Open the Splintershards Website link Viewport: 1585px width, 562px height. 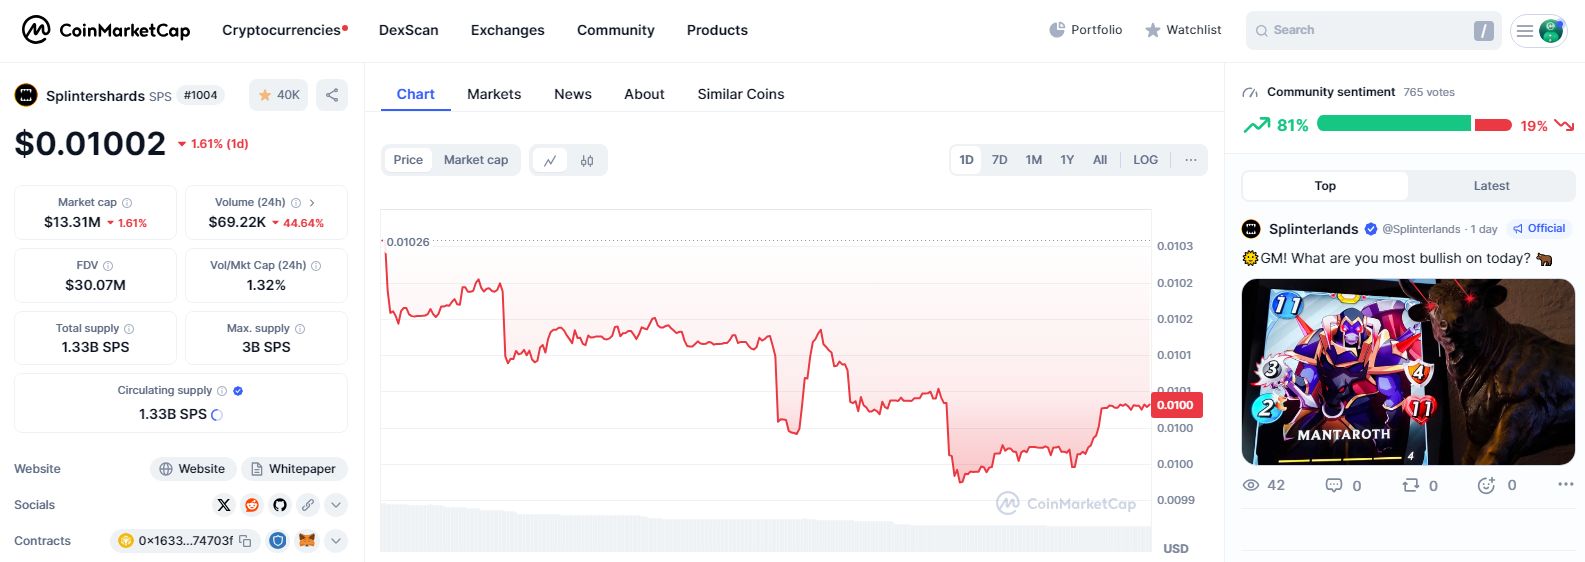(x=192, y=469)
